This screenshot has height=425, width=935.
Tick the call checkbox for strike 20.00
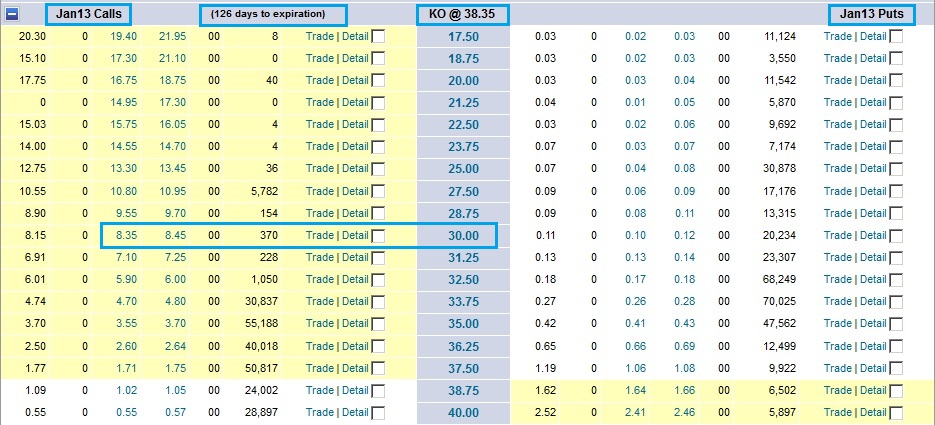point(378,80)
